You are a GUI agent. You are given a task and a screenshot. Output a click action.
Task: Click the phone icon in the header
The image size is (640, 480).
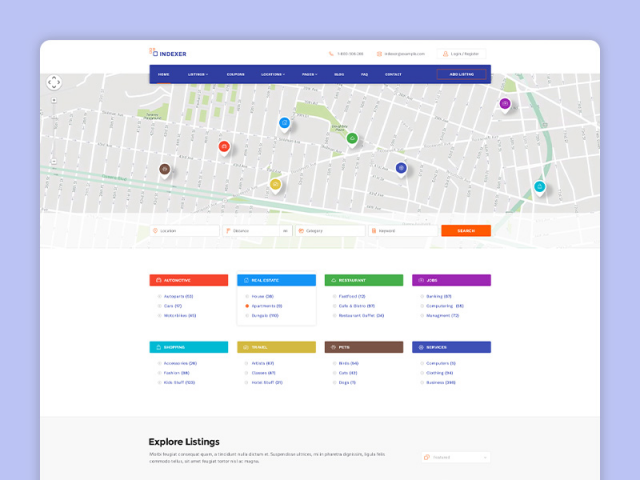(x=331, y=54)
